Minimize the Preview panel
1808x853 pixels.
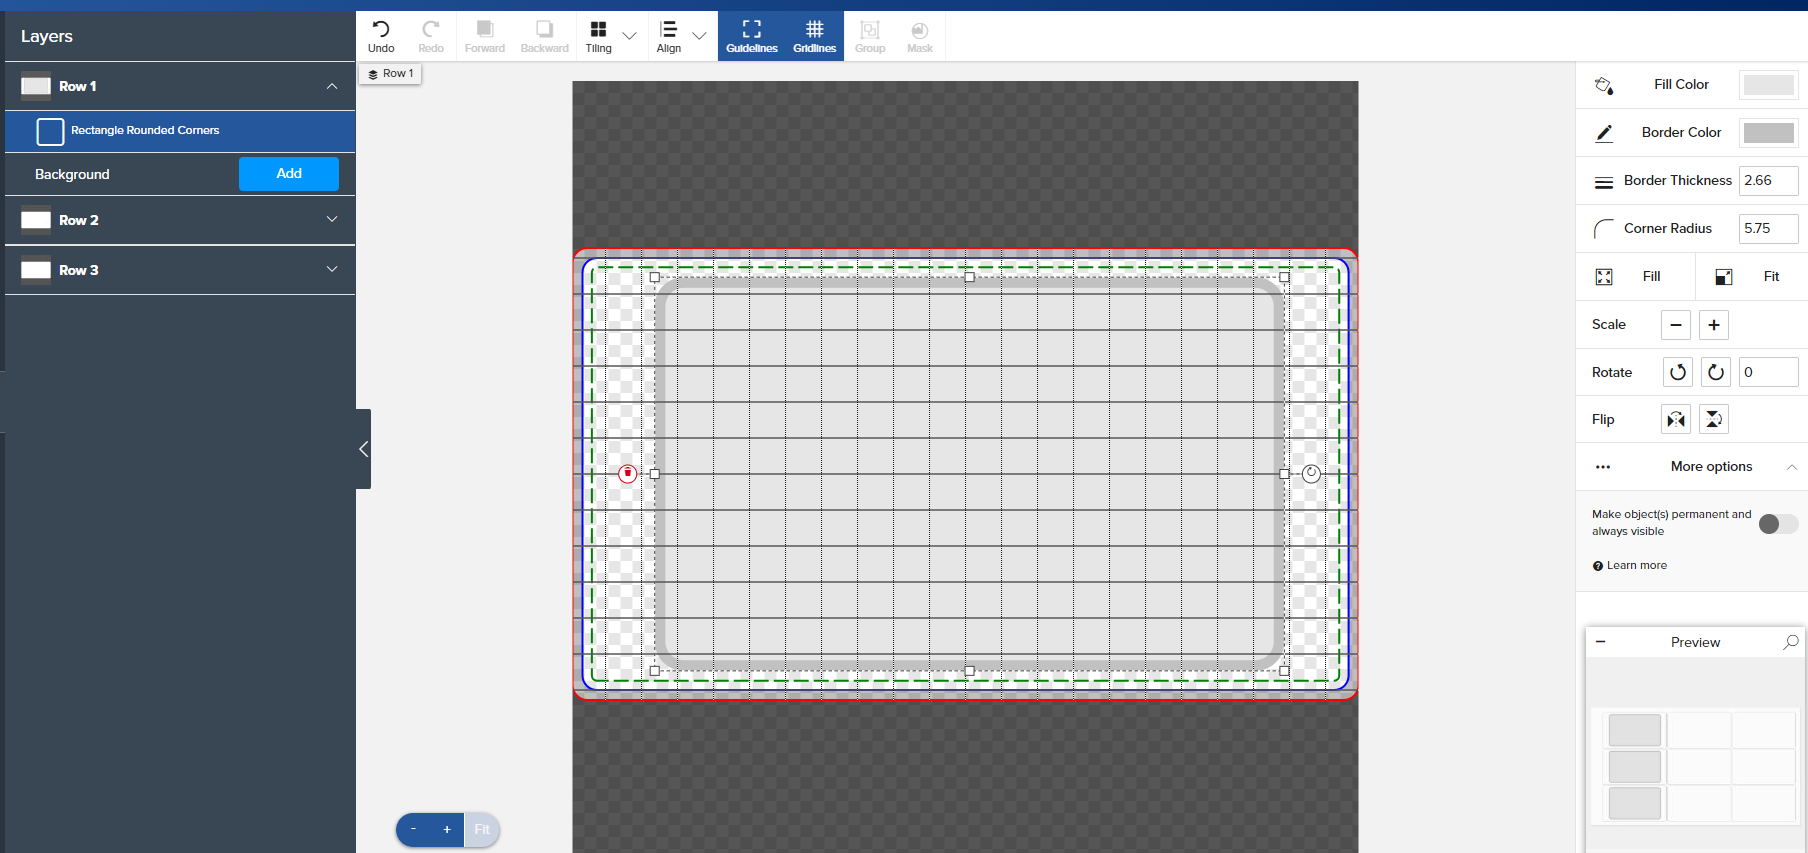click(x=1601, y=642)
